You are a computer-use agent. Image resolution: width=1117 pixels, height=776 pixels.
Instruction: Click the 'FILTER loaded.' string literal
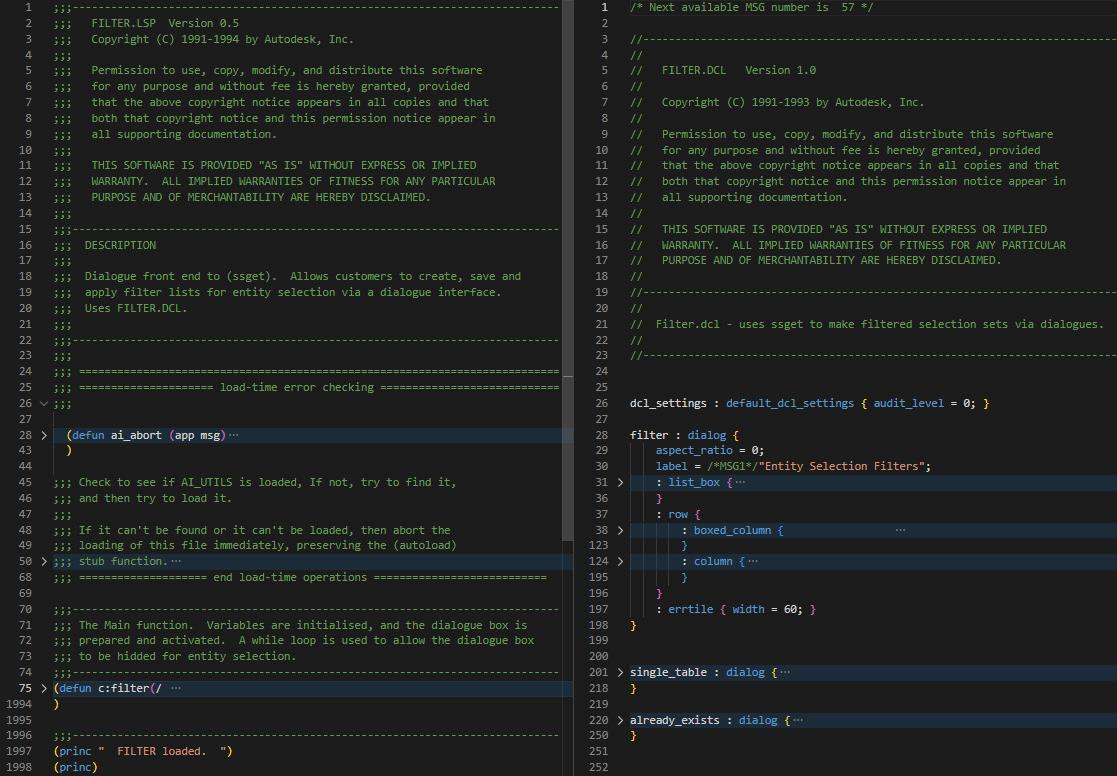165,751
